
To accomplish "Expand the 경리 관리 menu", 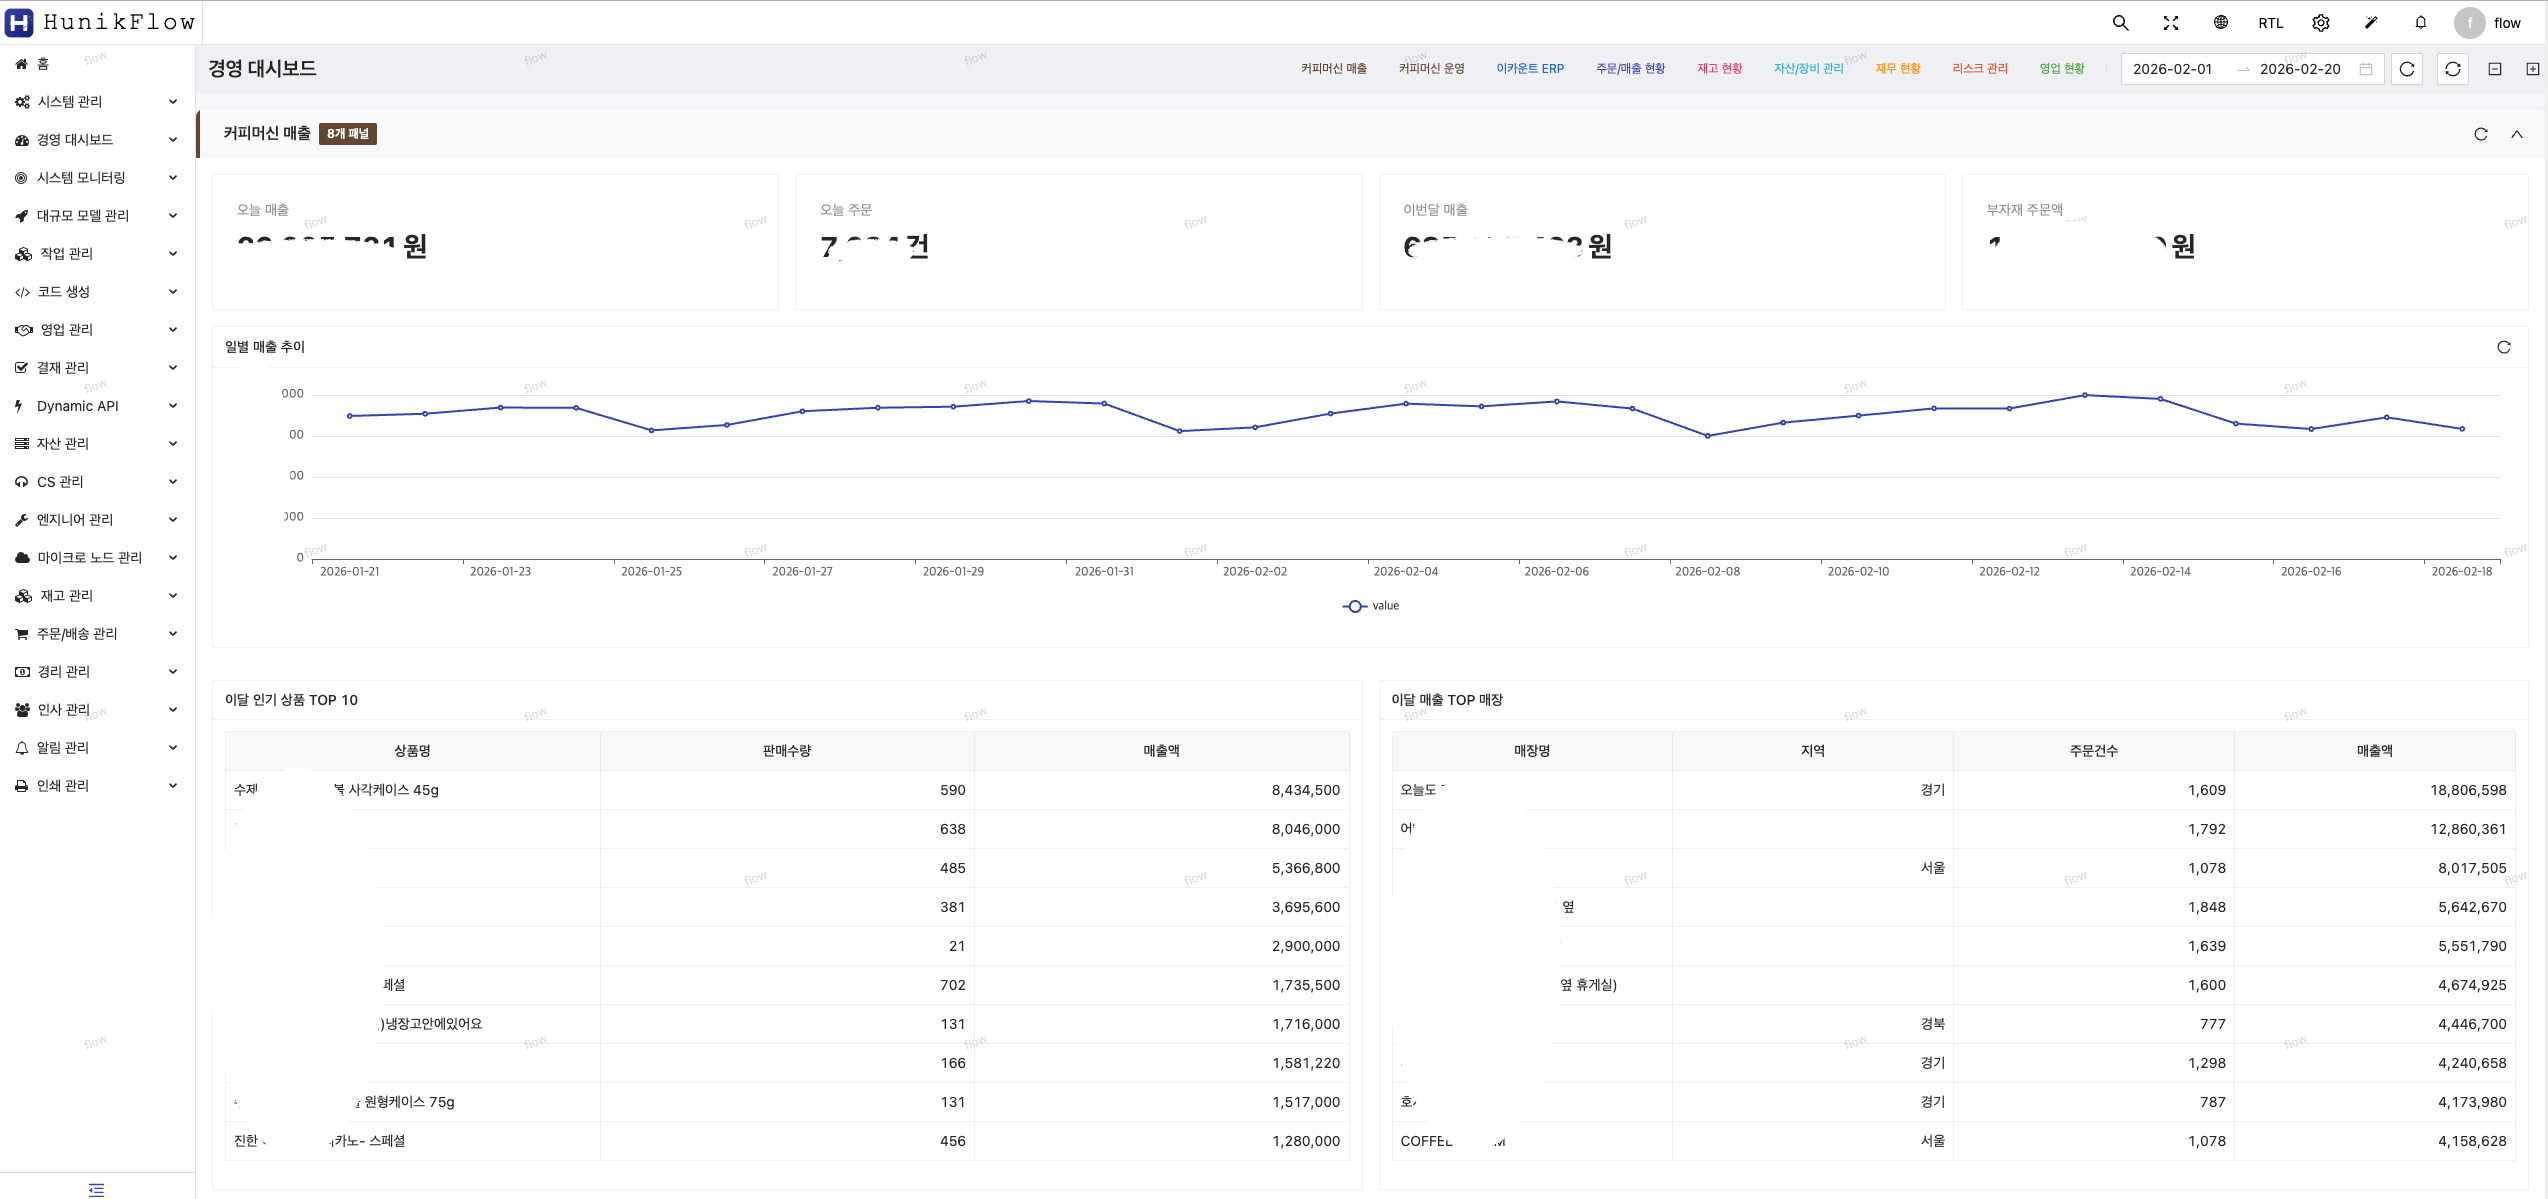I will [x=98, y=672].
